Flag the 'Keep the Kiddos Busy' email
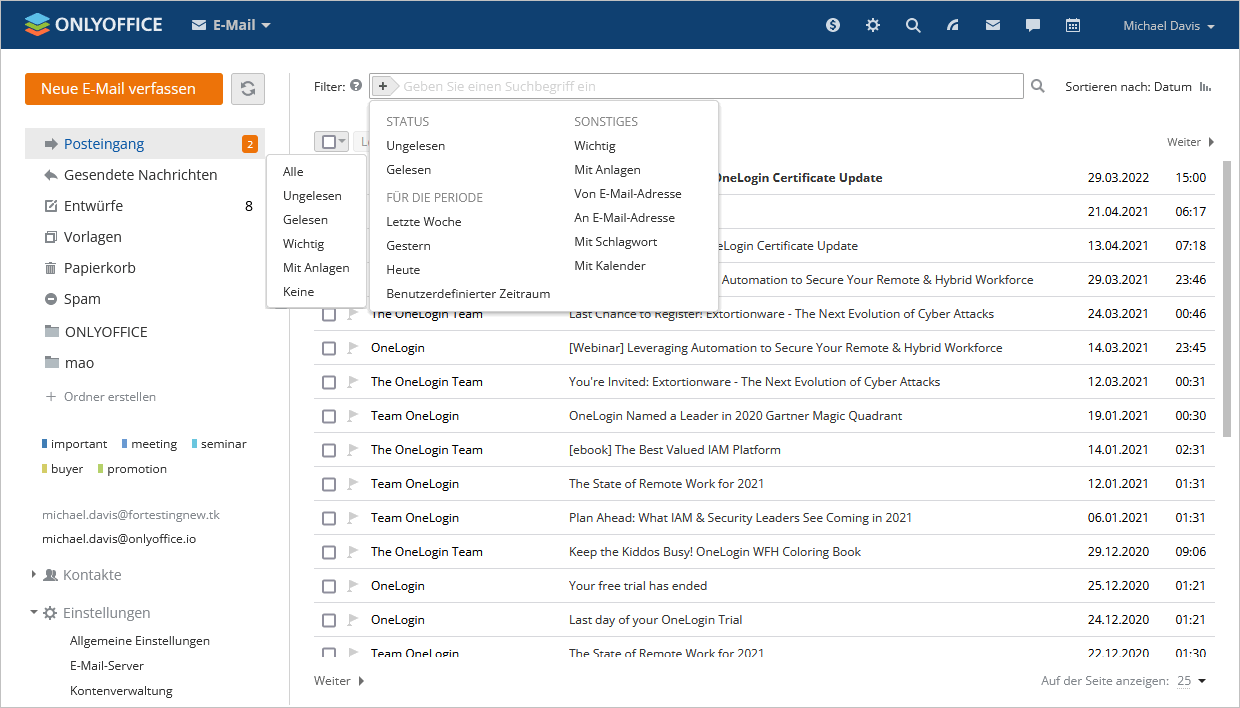 (x=352, y=552)
